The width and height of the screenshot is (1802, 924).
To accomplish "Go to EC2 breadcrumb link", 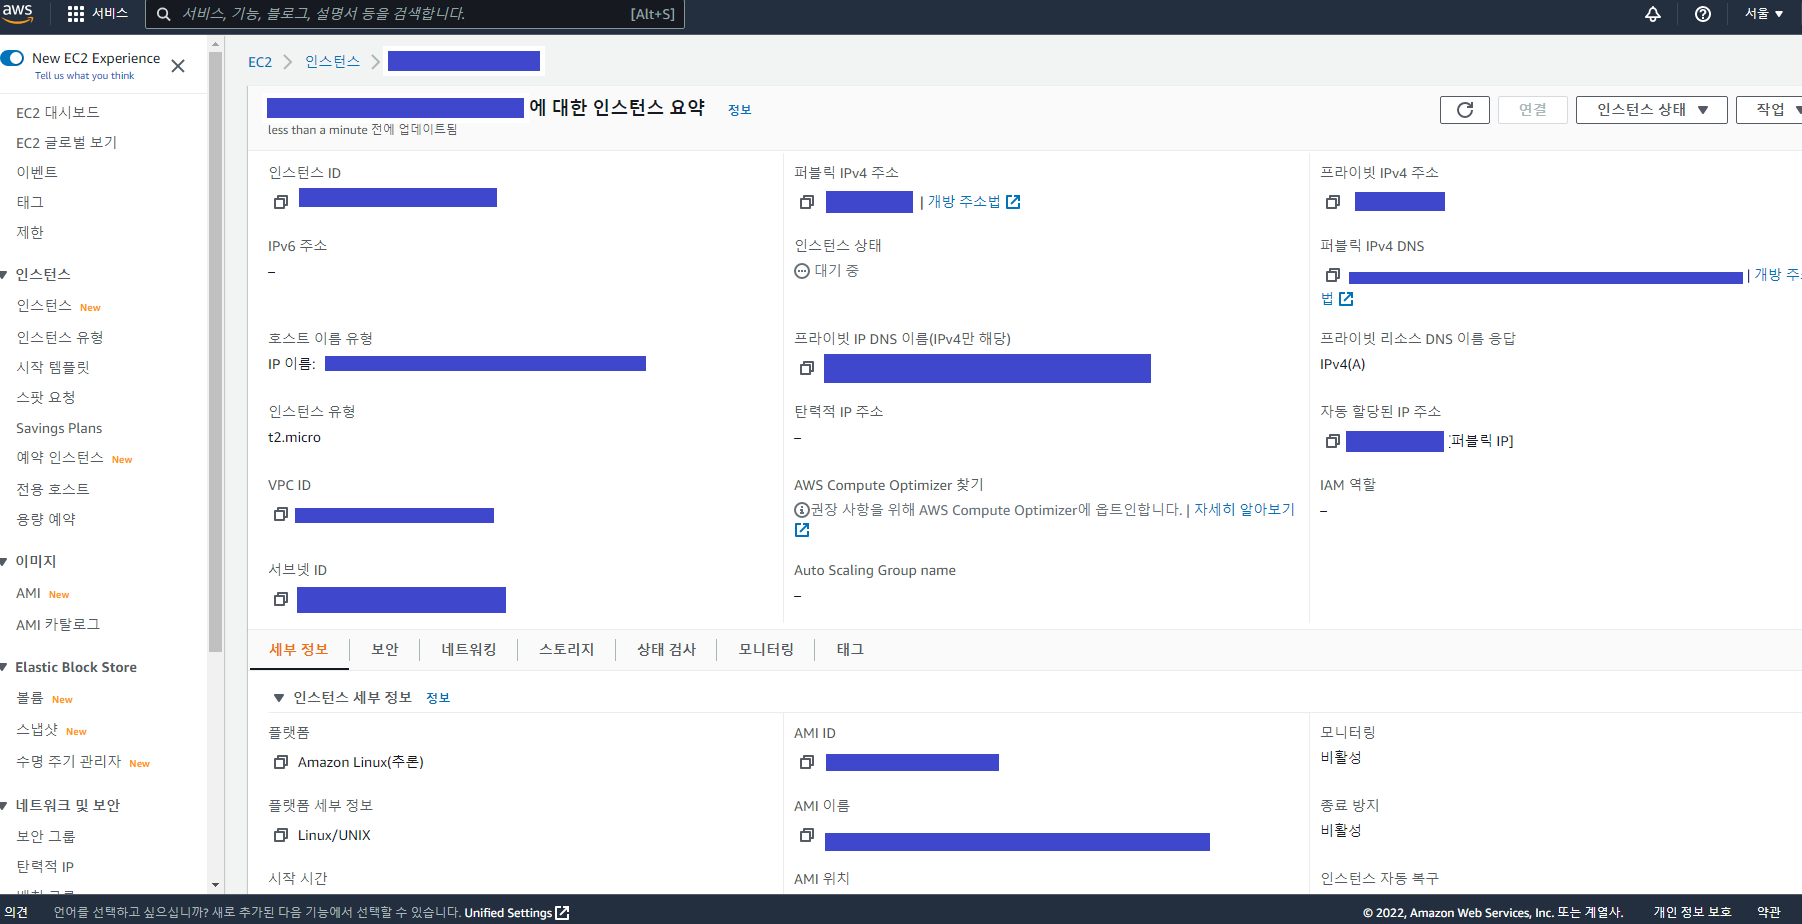I will click(260, 62).
